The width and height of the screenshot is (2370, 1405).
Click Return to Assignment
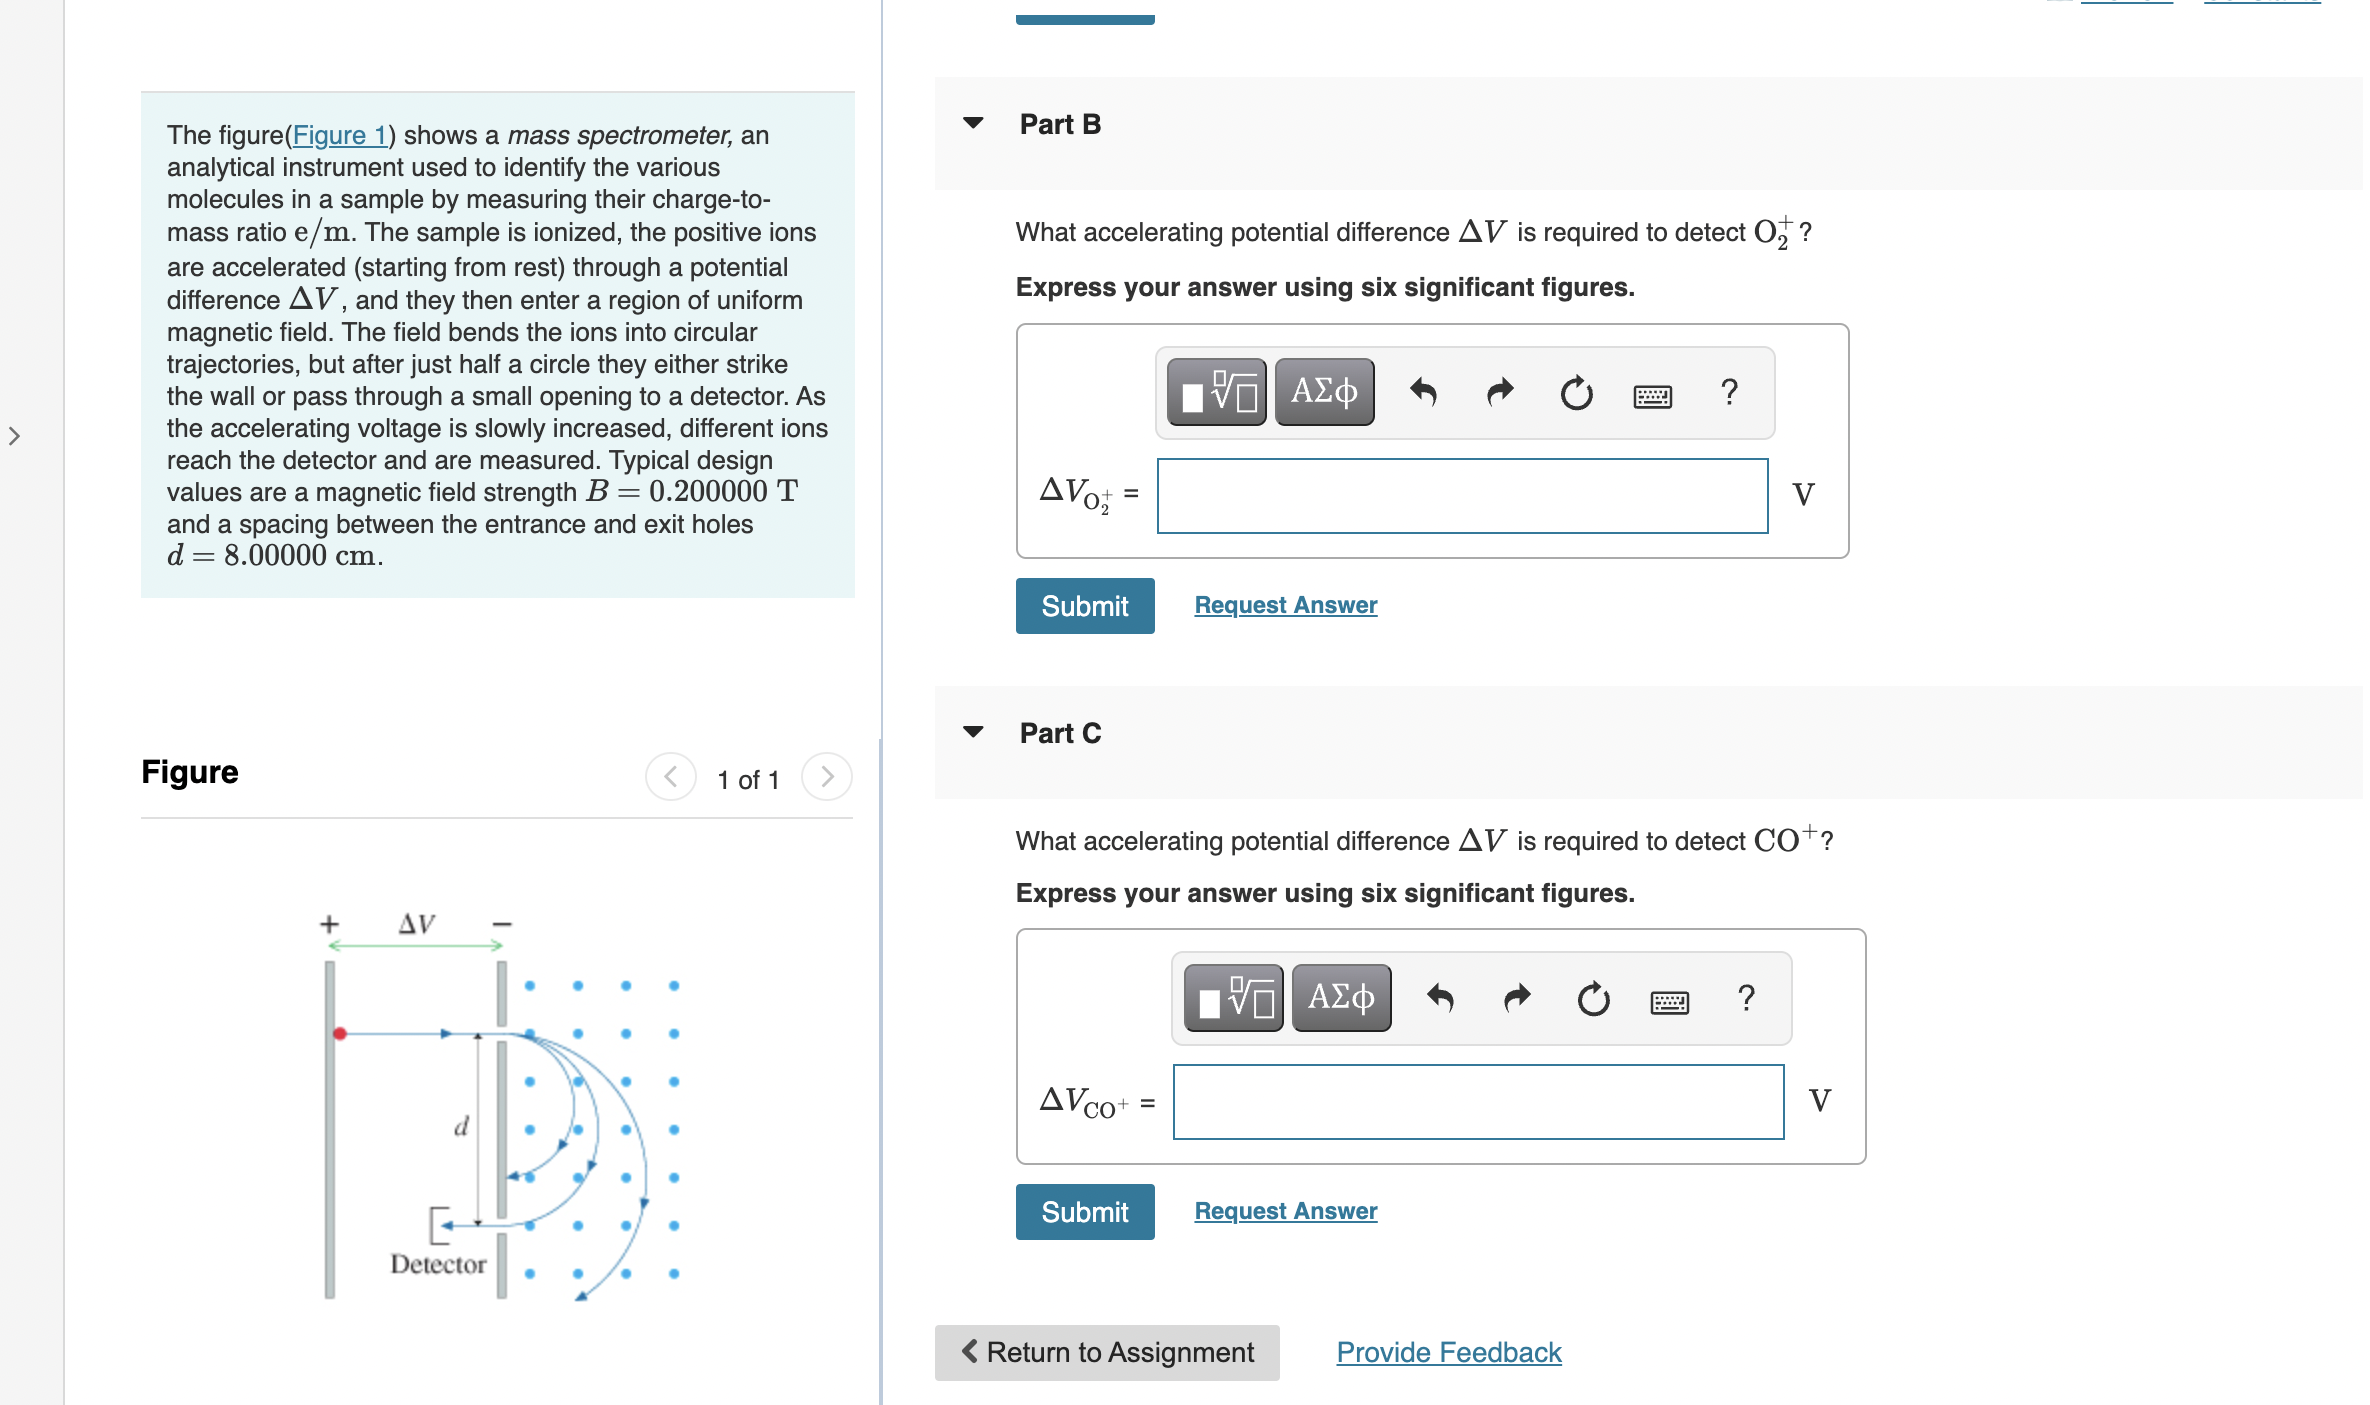click(x=1106, y=1352)
